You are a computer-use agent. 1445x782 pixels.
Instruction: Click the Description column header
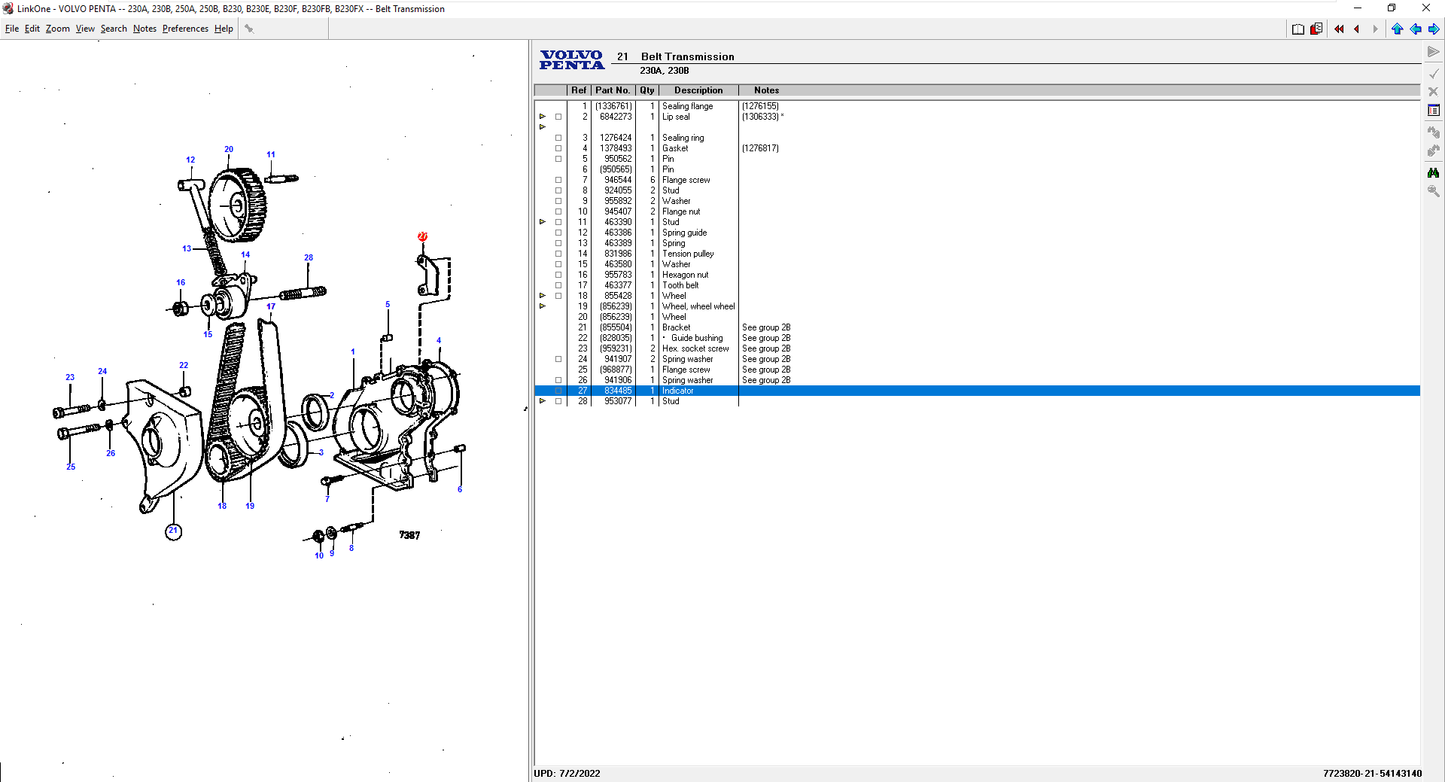pos(698,91)
